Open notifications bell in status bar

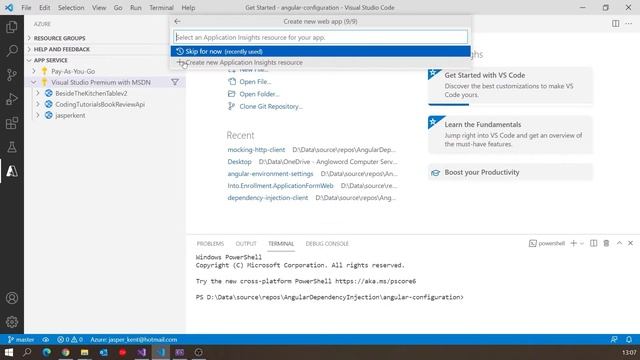point(629,340)
